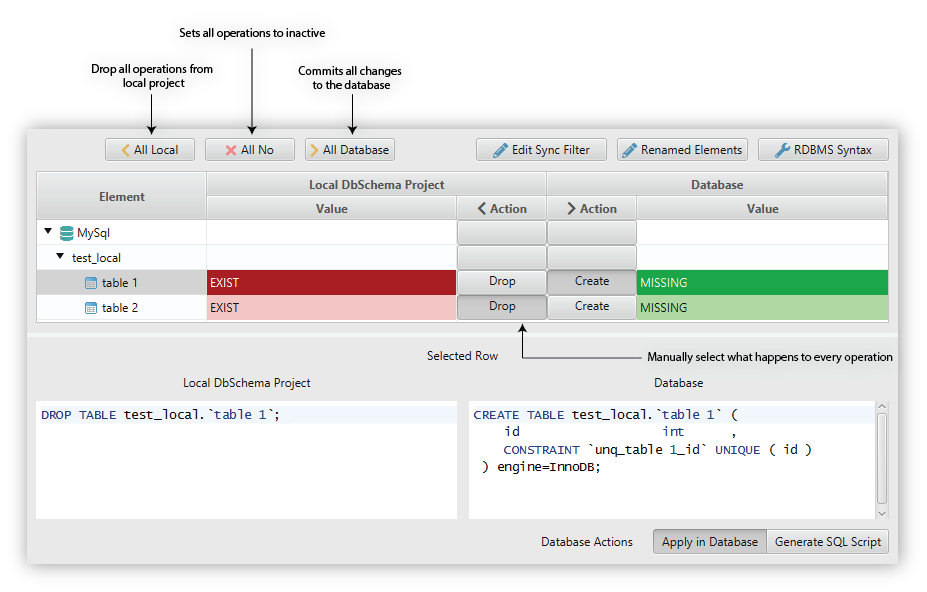
Task: Click the left Action column header
Action: (x=502, y=208)
